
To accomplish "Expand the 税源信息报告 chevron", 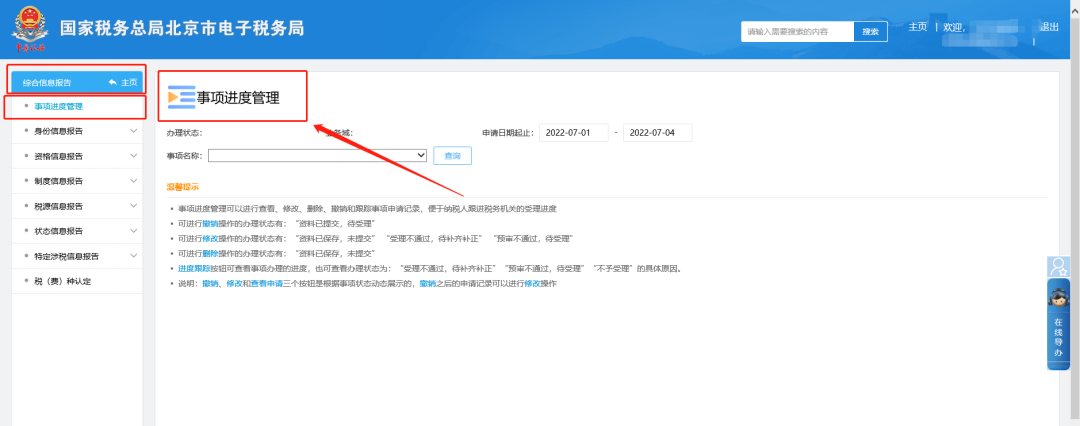I will point(133,206).
